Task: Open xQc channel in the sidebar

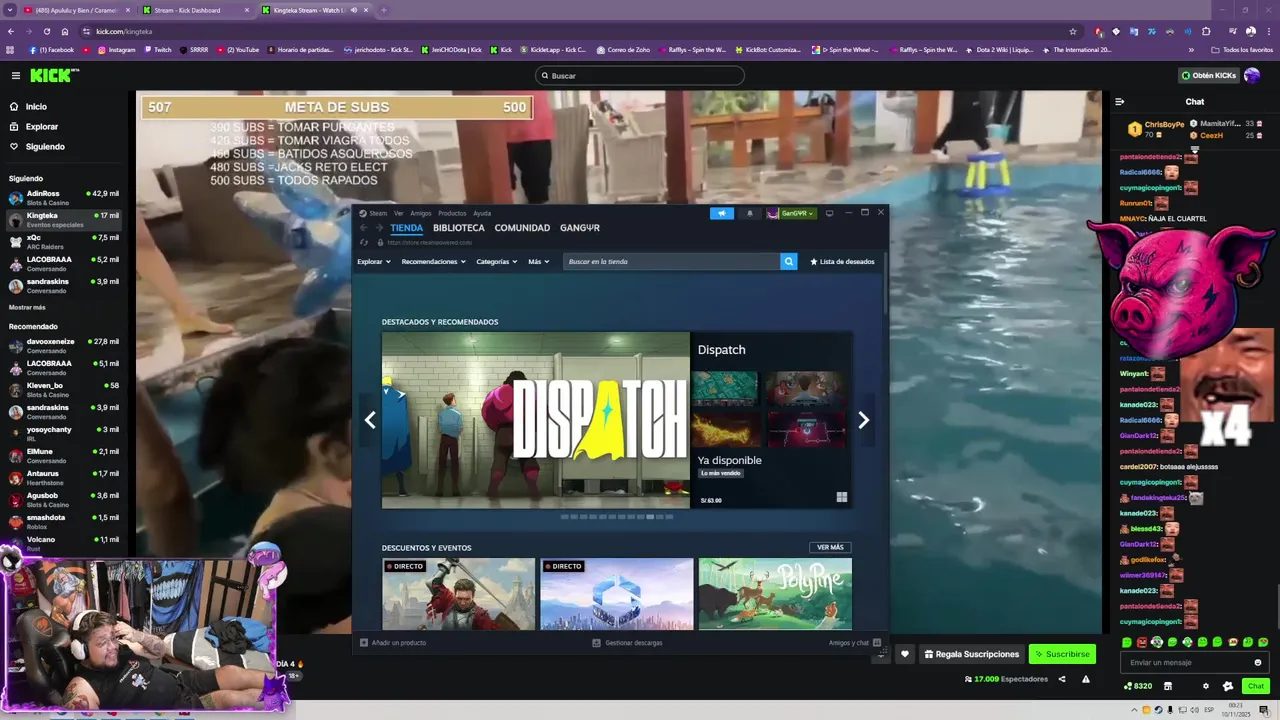Action: pos(64,241)
